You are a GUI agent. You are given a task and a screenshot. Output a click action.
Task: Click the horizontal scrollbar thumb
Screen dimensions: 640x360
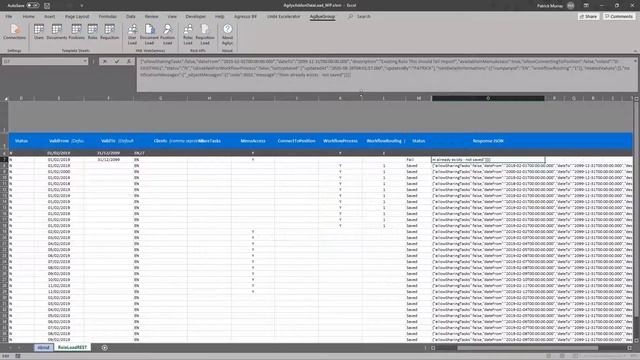527,348
